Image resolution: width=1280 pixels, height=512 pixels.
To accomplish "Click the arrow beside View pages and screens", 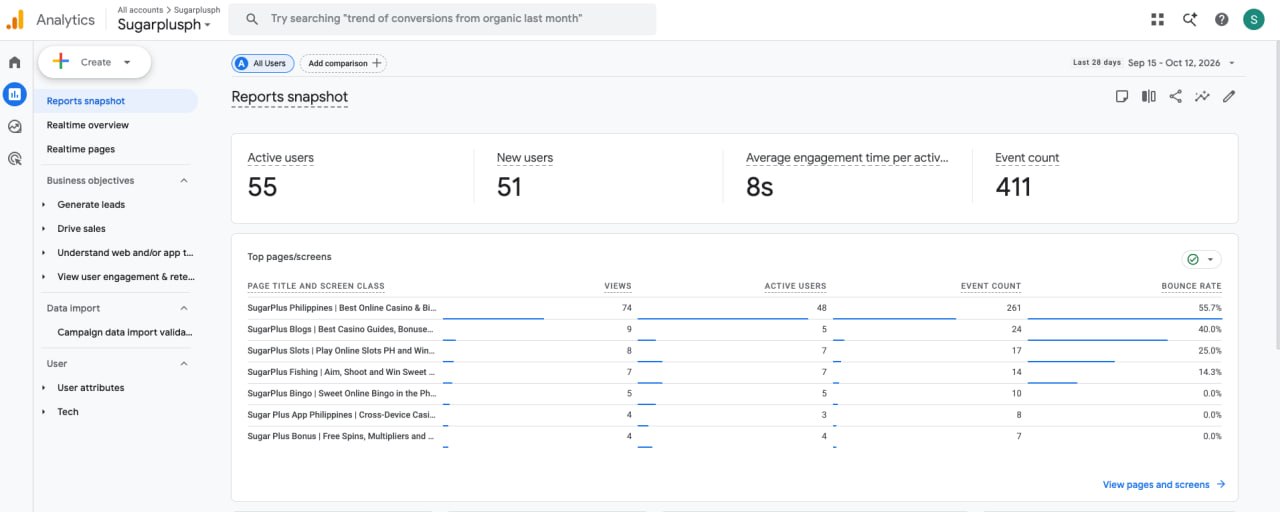I will pyautogui.click(x=1220, y=485).
